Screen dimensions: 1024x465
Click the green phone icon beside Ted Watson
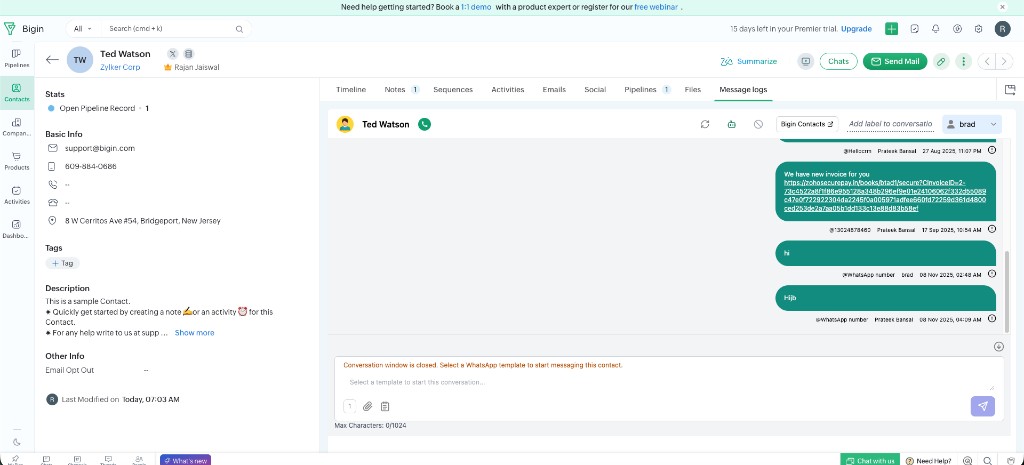click(x=424, y=124)
